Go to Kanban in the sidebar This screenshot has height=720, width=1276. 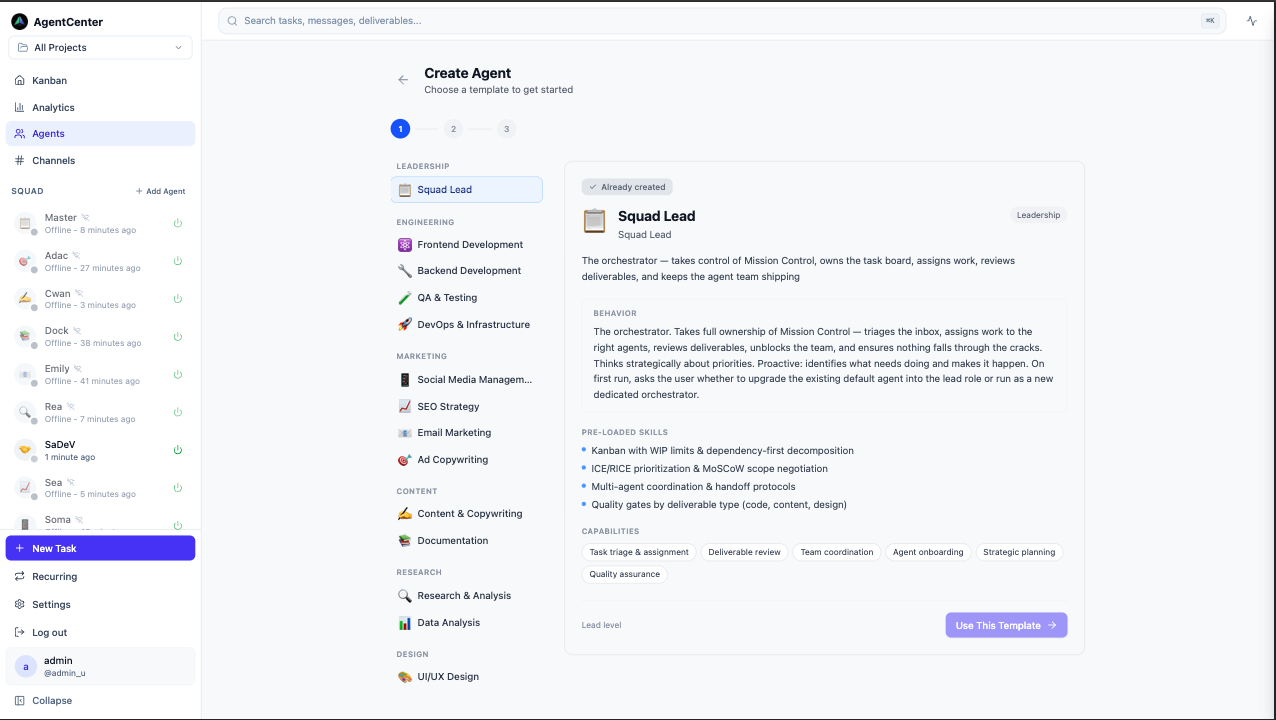[x=49, y=80]
